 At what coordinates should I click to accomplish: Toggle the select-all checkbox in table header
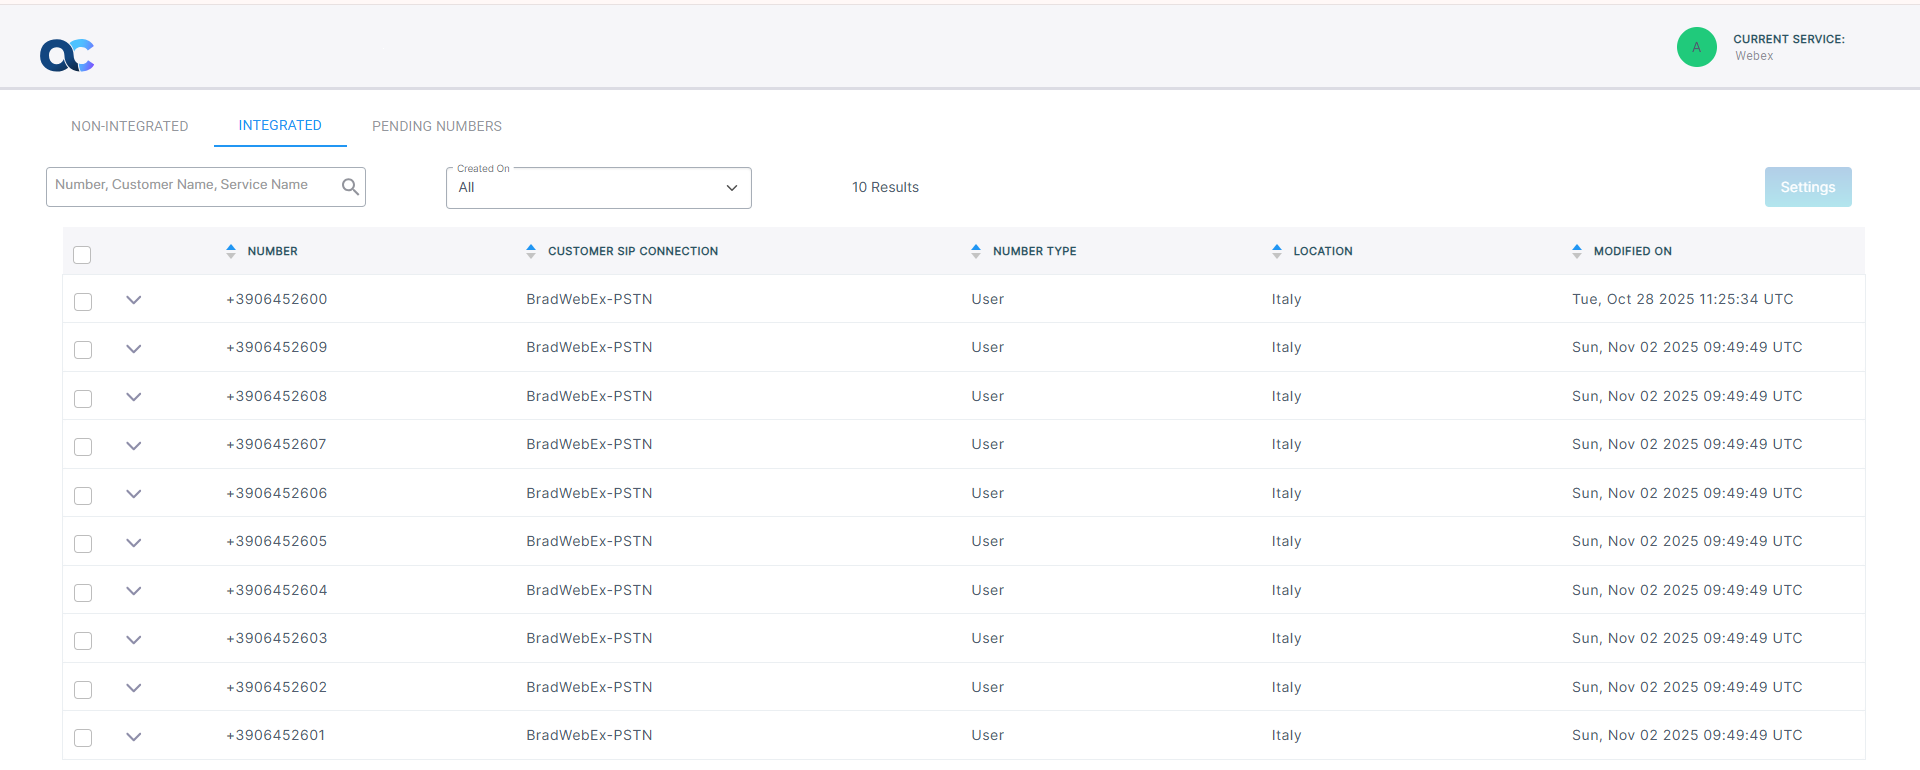82,255
